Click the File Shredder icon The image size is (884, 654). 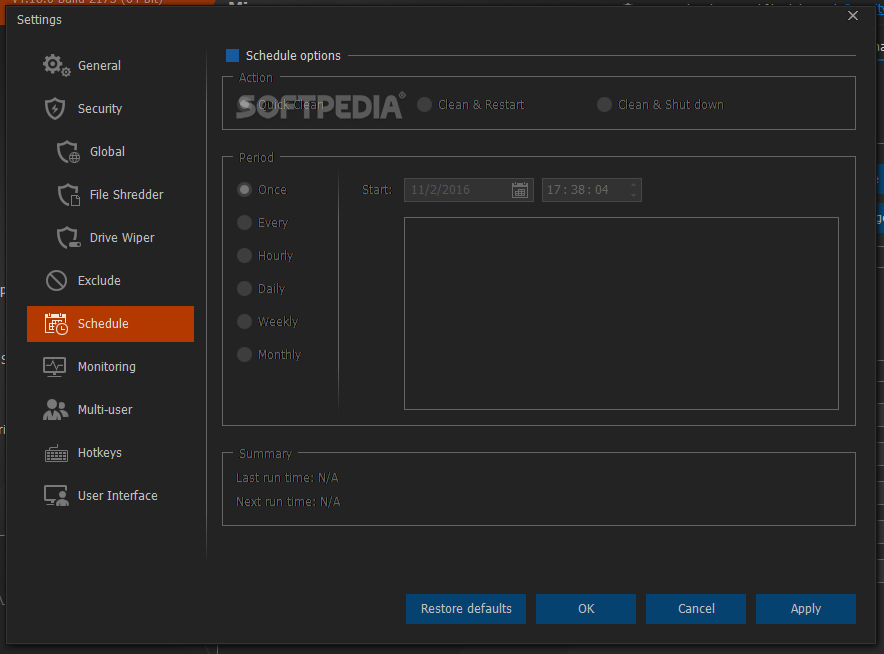(69, 195)
